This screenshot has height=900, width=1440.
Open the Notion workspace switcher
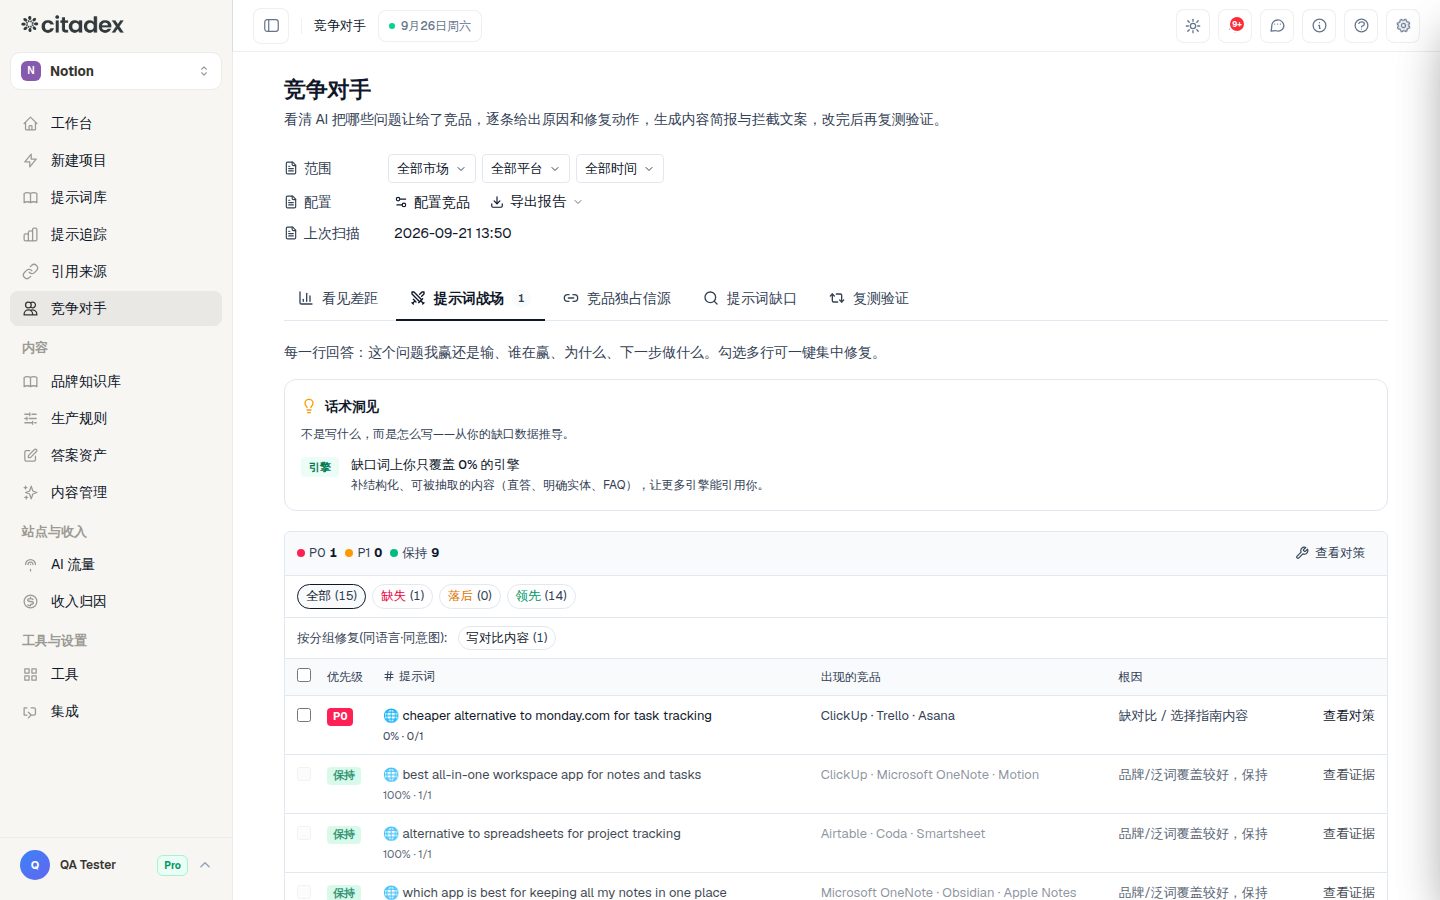click(116, 71)
